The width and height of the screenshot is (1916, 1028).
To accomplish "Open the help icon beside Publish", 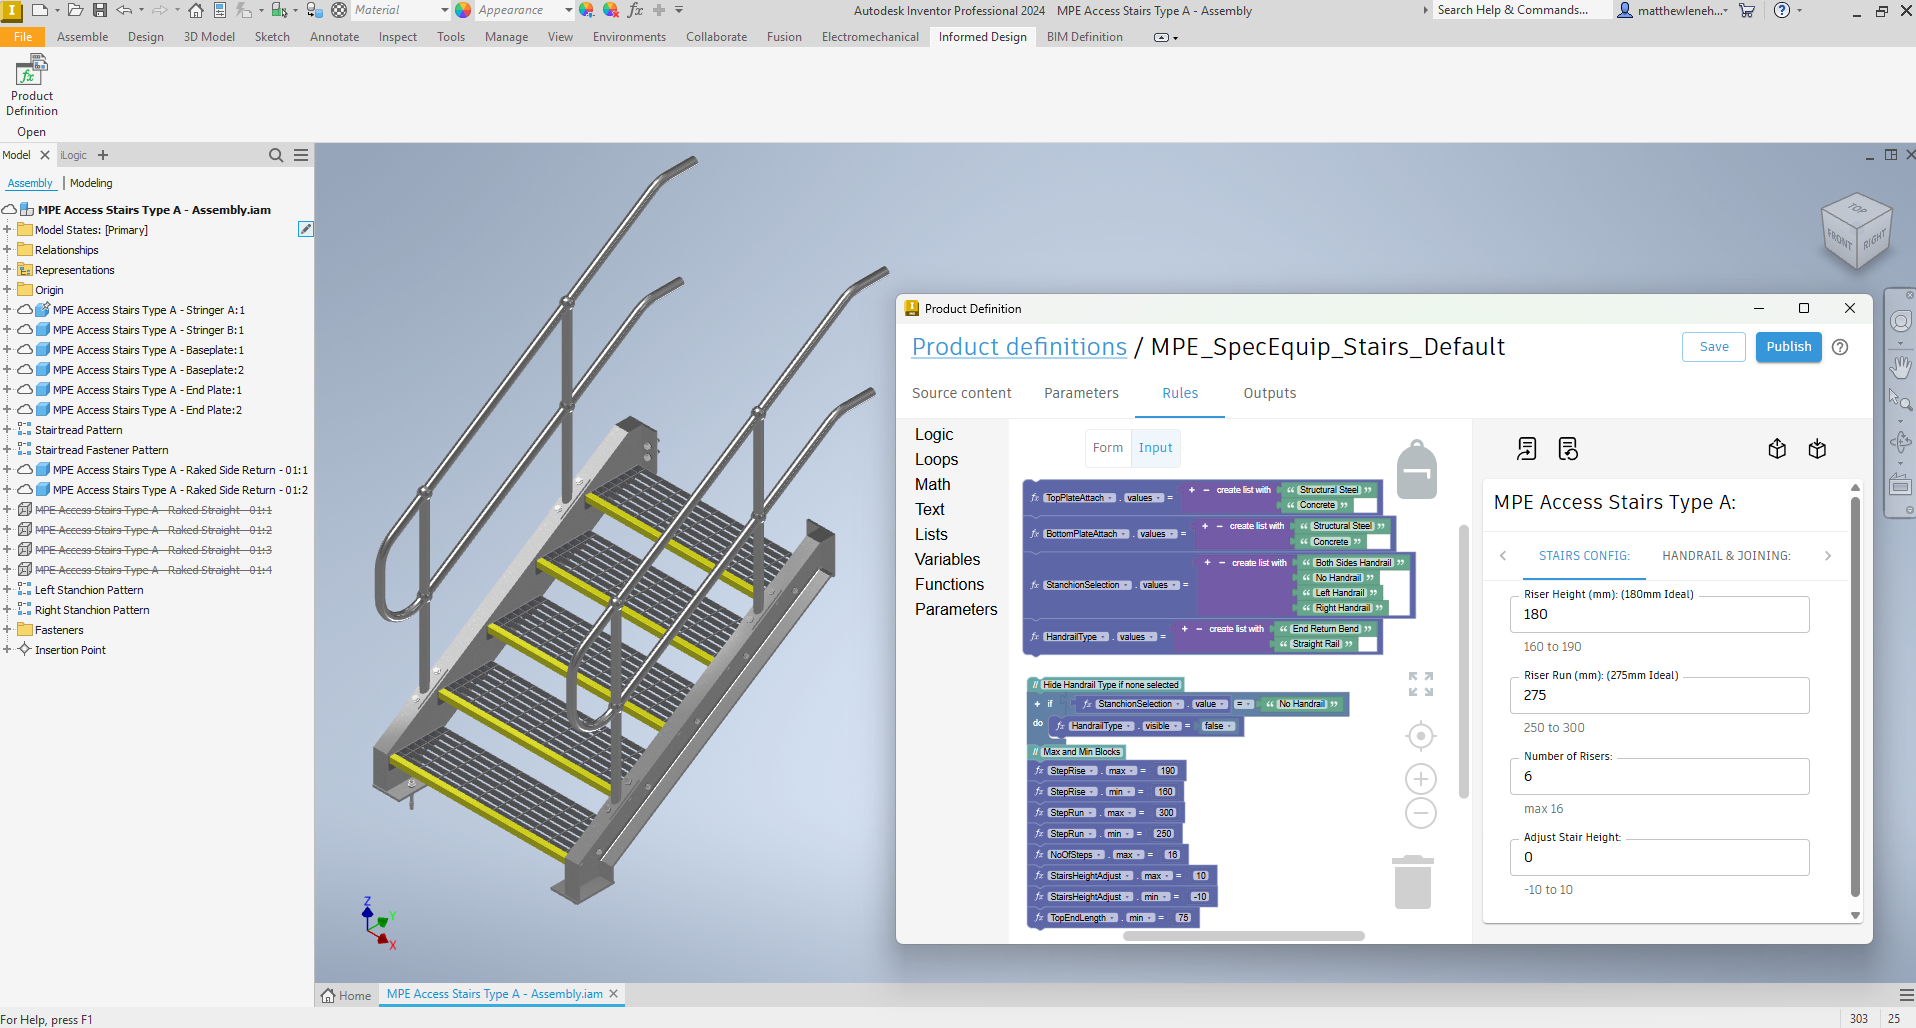I will click(x=1840, y=347).
